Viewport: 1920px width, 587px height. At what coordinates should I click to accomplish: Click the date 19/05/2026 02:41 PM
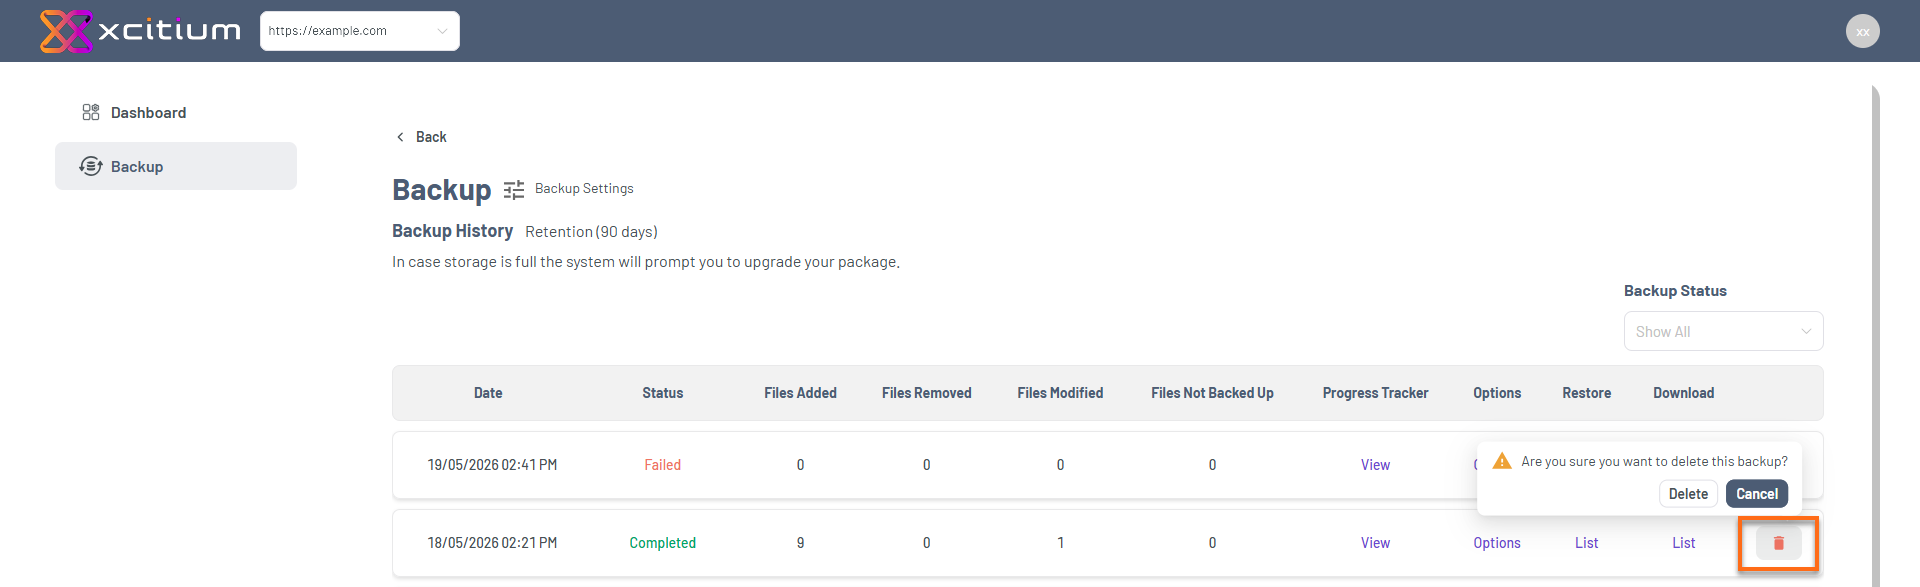(x=492, y=465)
